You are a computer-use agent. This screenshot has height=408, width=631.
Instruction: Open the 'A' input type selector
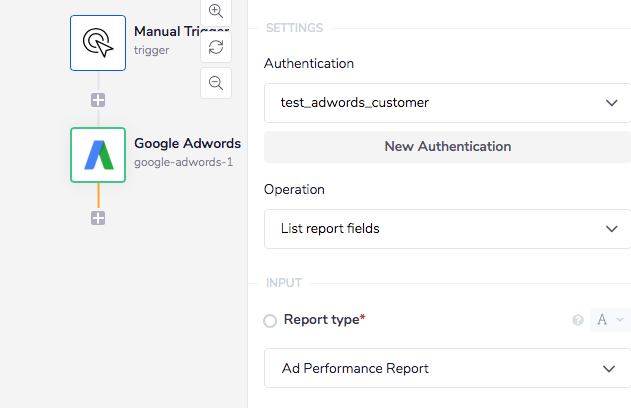tap(609, 320)
